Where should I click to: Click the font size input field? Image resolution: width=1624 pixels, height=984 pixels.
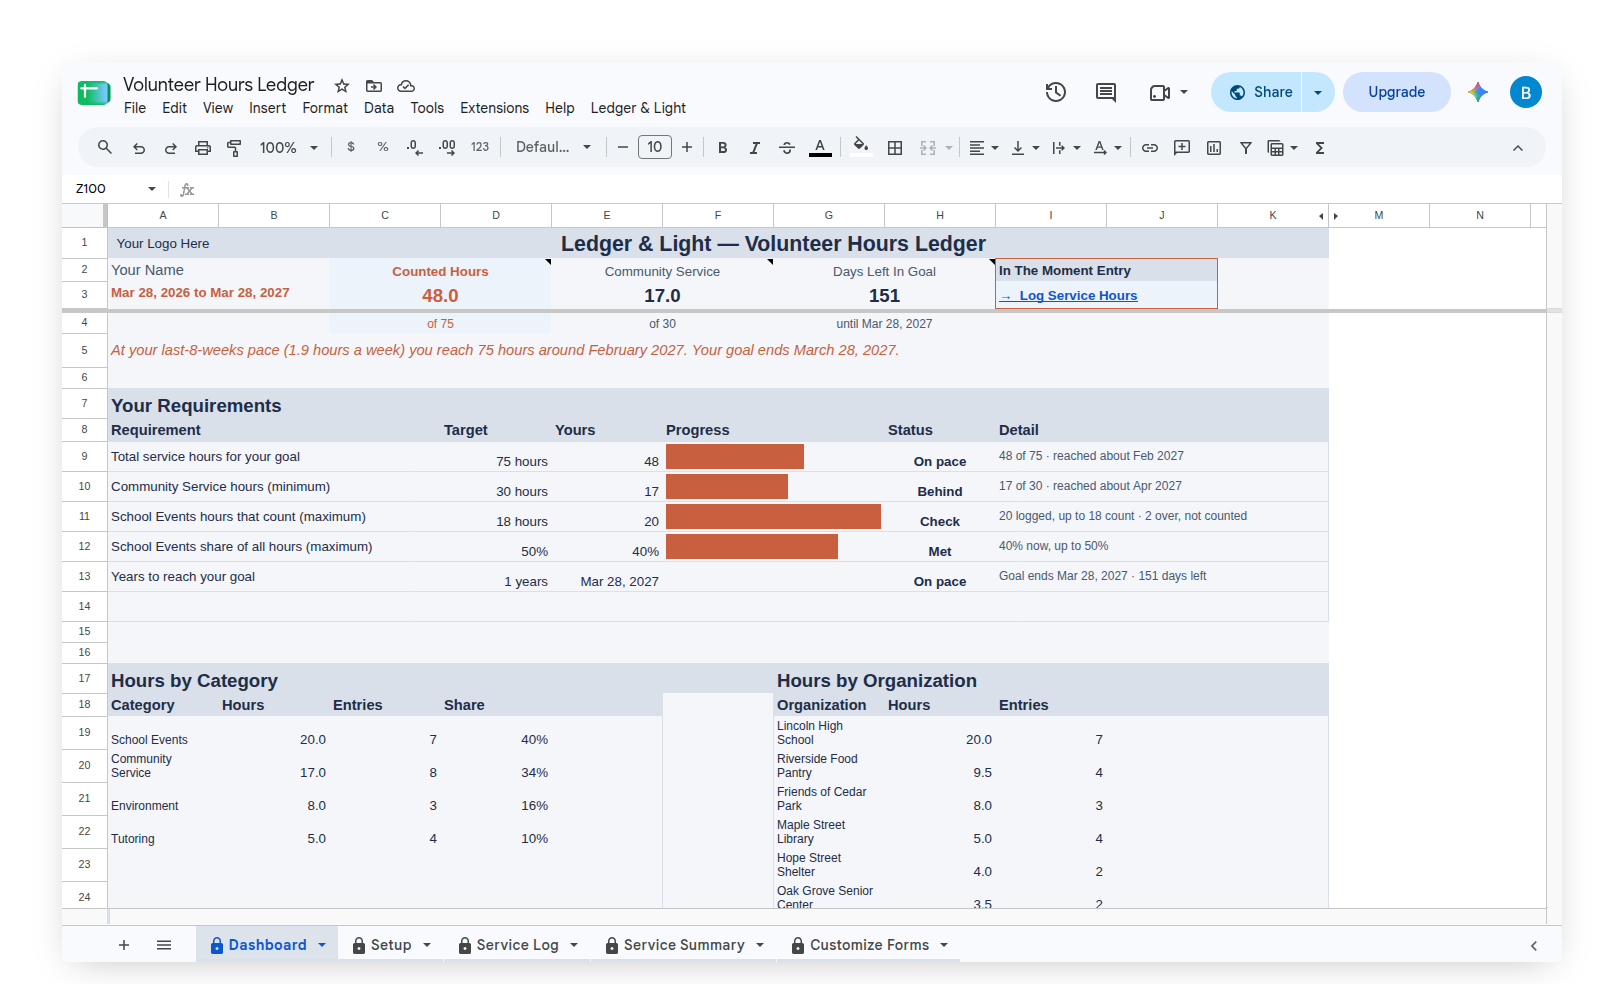coord(655,147)
